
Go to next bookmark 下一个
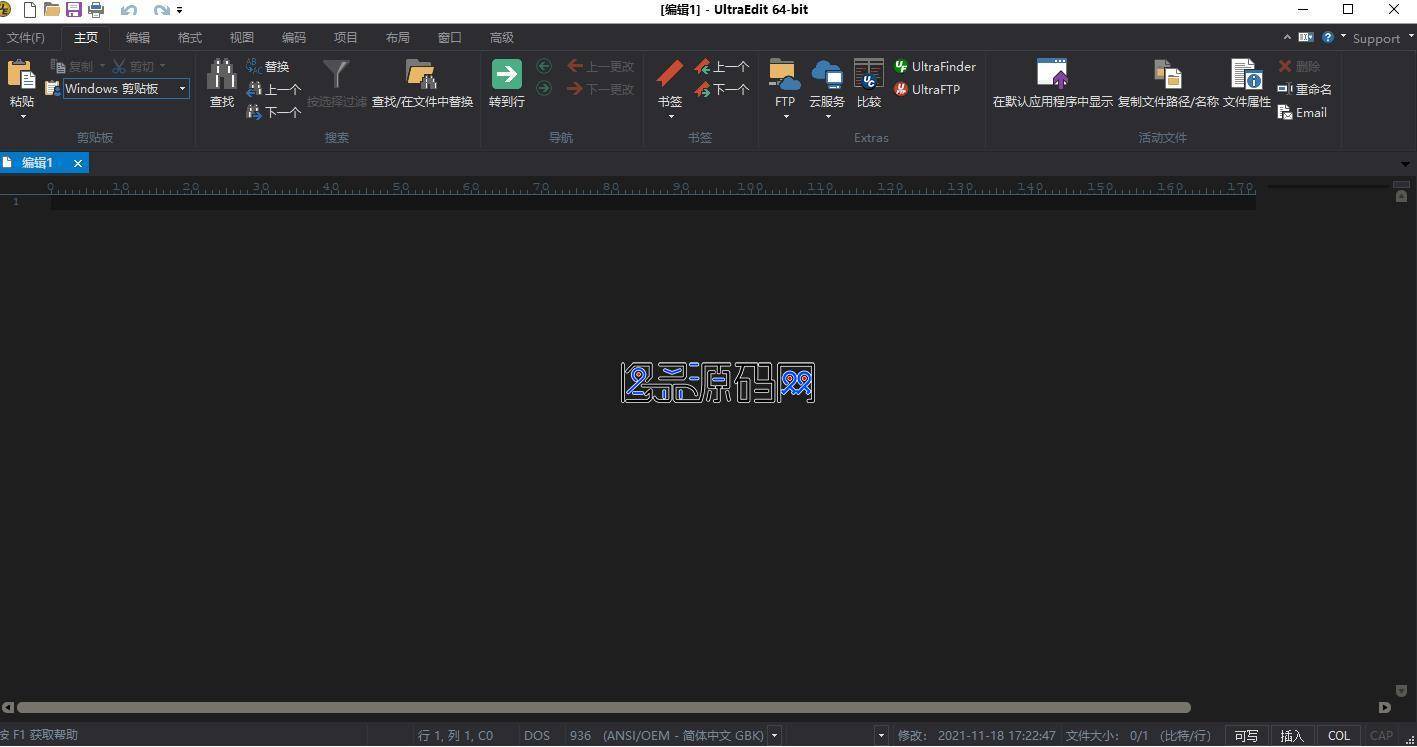point(721,89)
